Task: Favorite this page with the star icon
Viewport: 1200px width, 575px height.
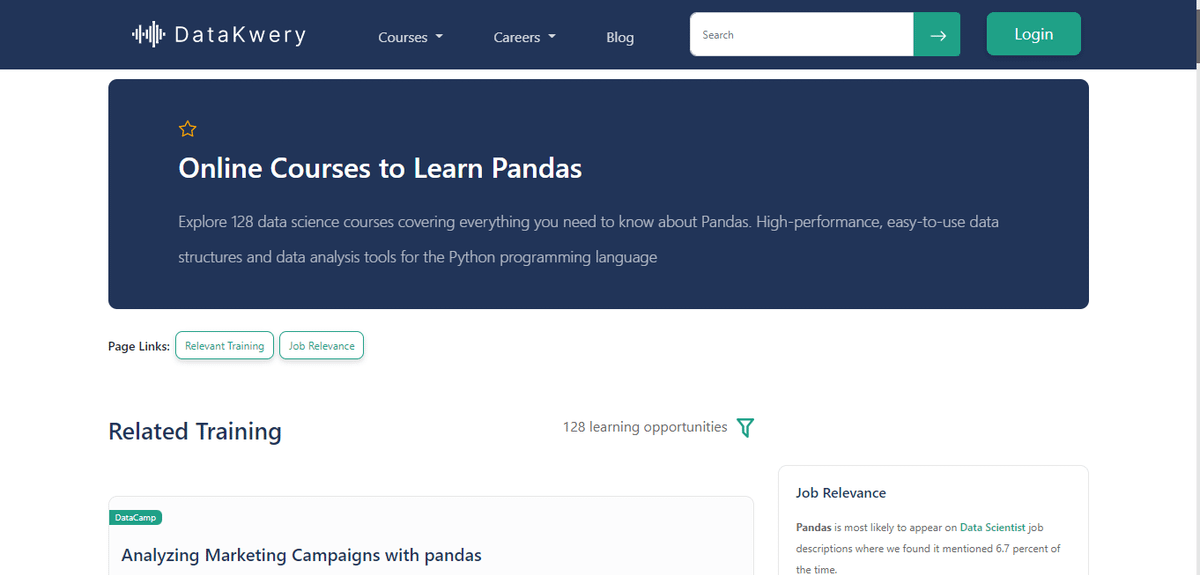Action: click(x=187, y=129)
